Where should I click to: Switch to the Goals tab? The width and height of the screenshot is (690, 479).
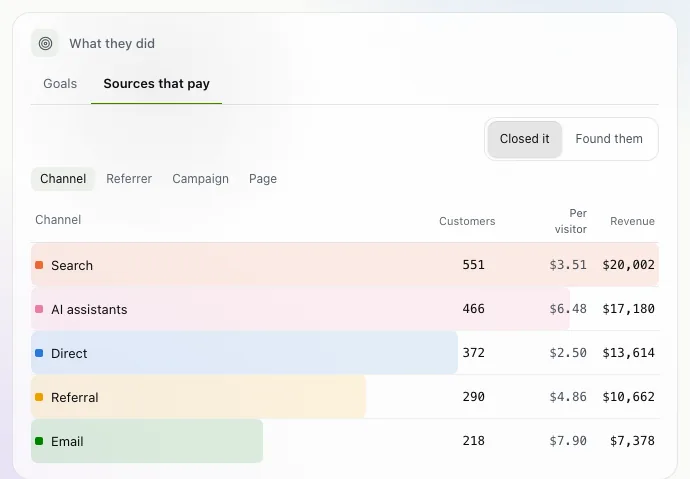coord(60,84)
